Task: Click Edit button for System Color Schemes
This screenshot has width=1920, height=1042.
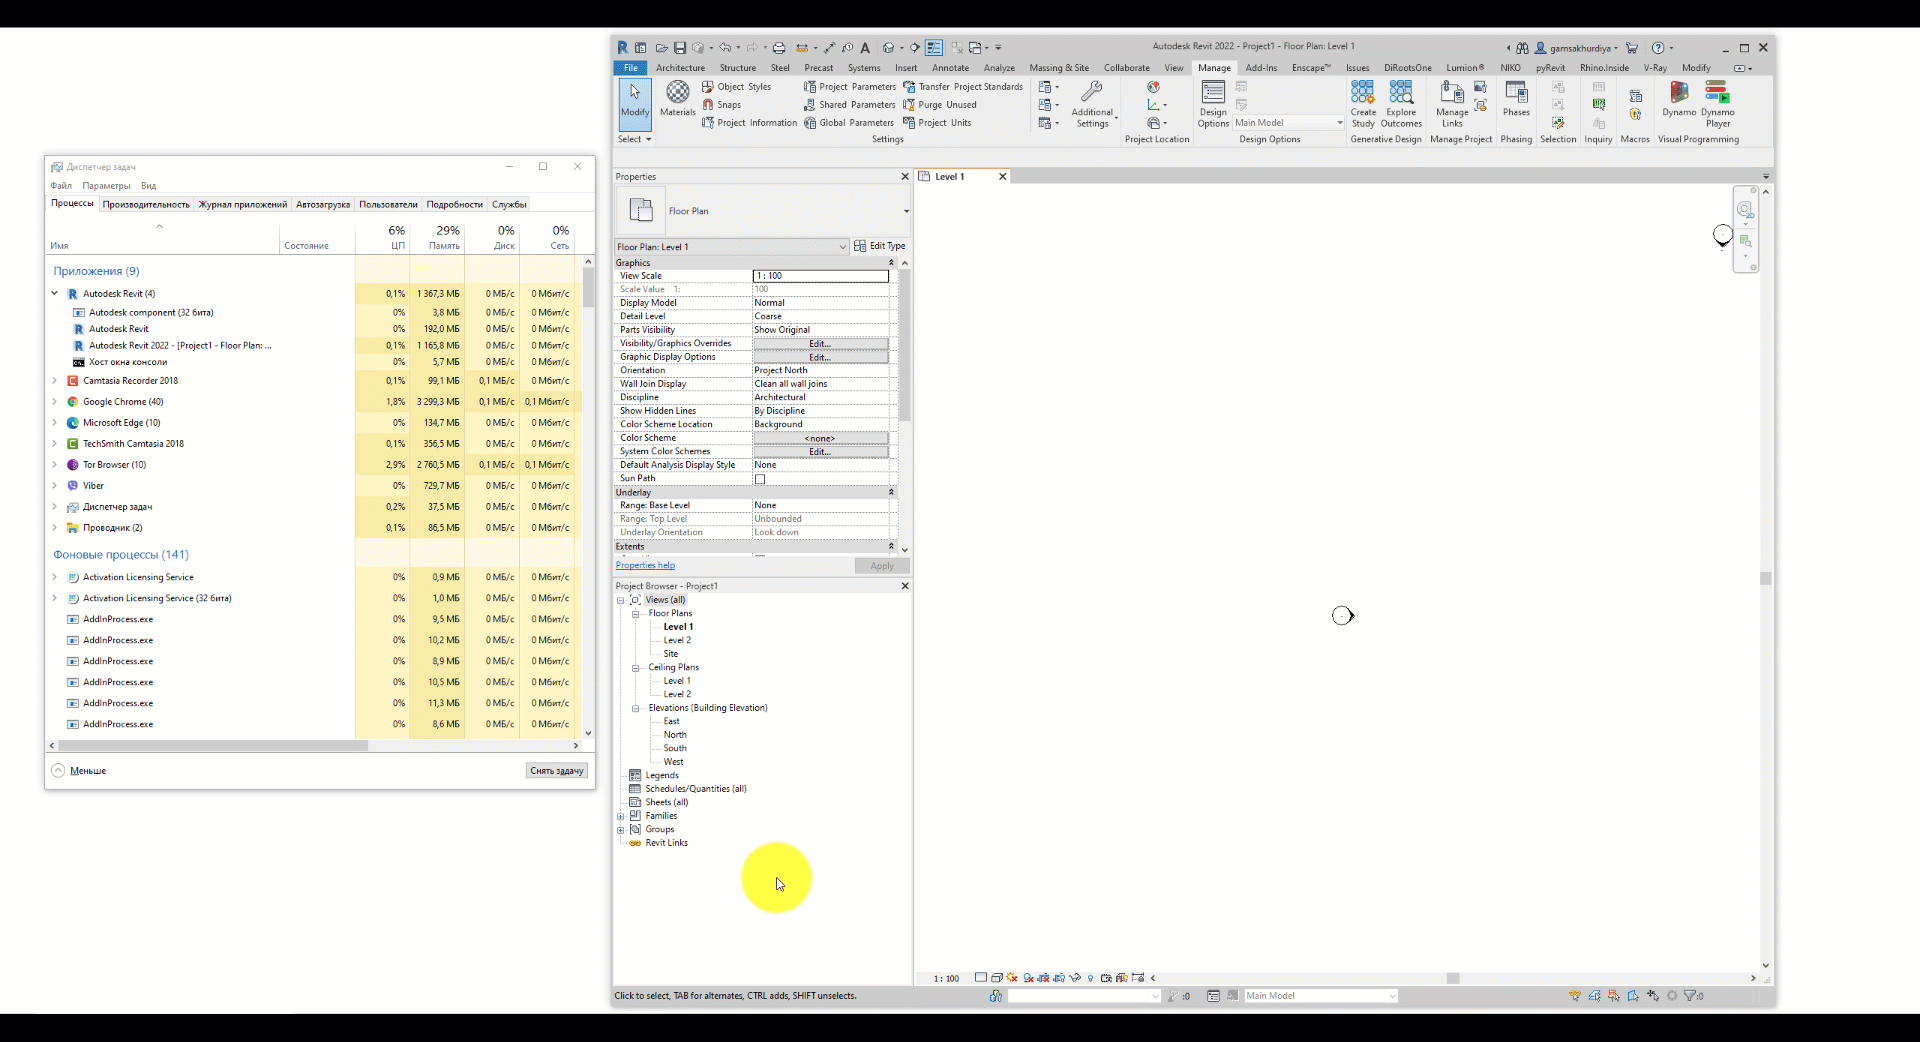Action: coord(820,452)
